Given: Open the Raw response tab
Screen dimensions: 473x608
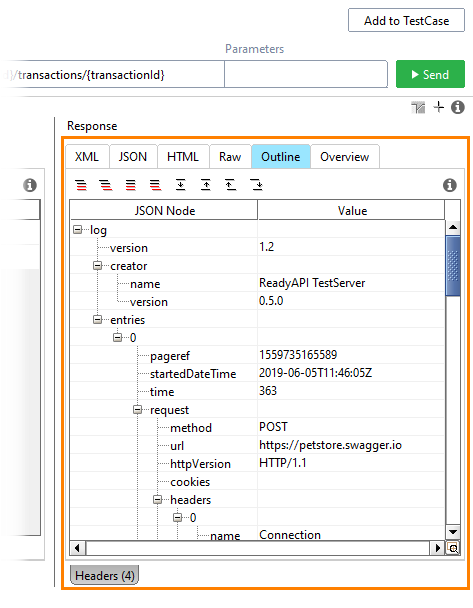Looking at the screenshot, I should click(x=230, y=157).
